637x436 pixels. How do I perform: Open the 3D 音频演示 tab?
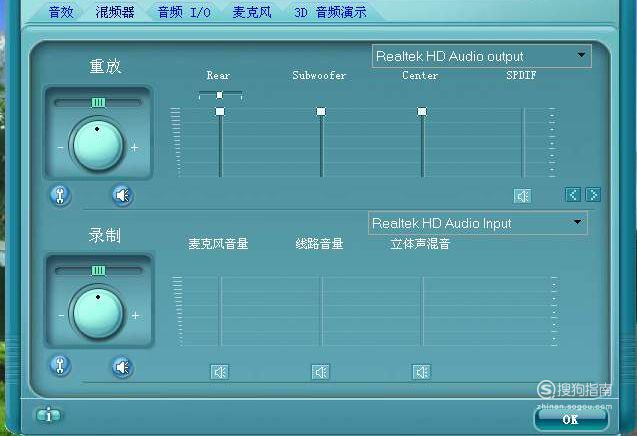click(330, 12)
